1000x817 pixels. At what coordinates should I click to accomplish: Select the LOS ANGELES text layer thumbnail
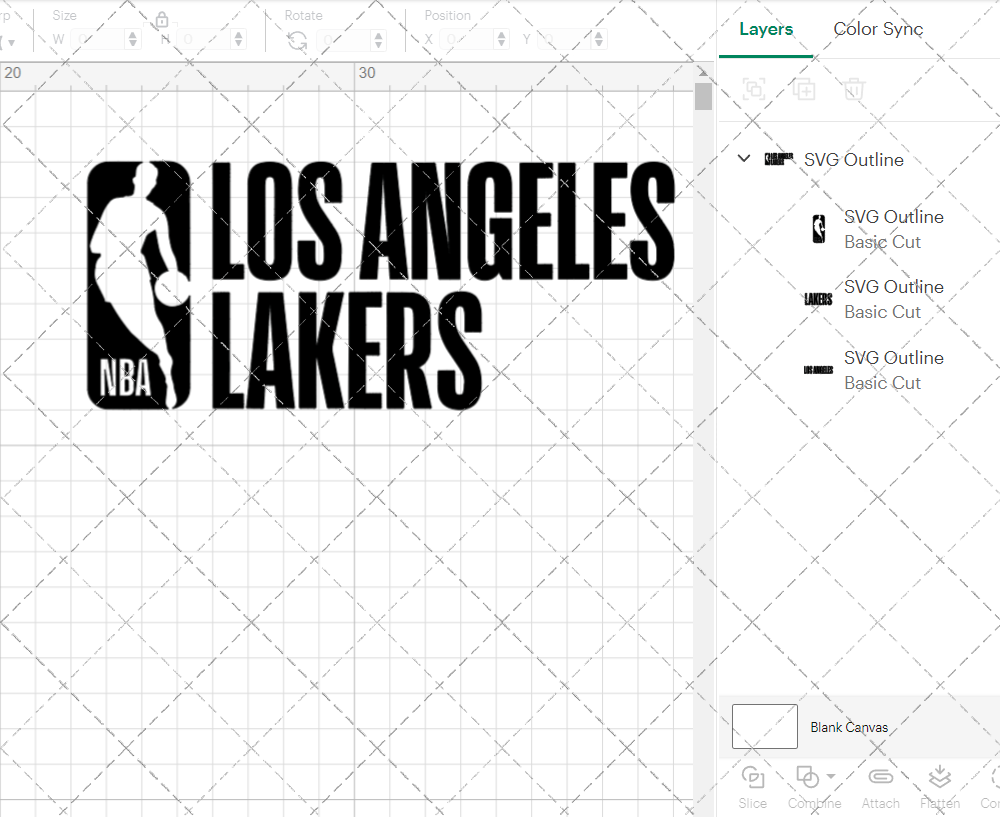pos(818,369)
